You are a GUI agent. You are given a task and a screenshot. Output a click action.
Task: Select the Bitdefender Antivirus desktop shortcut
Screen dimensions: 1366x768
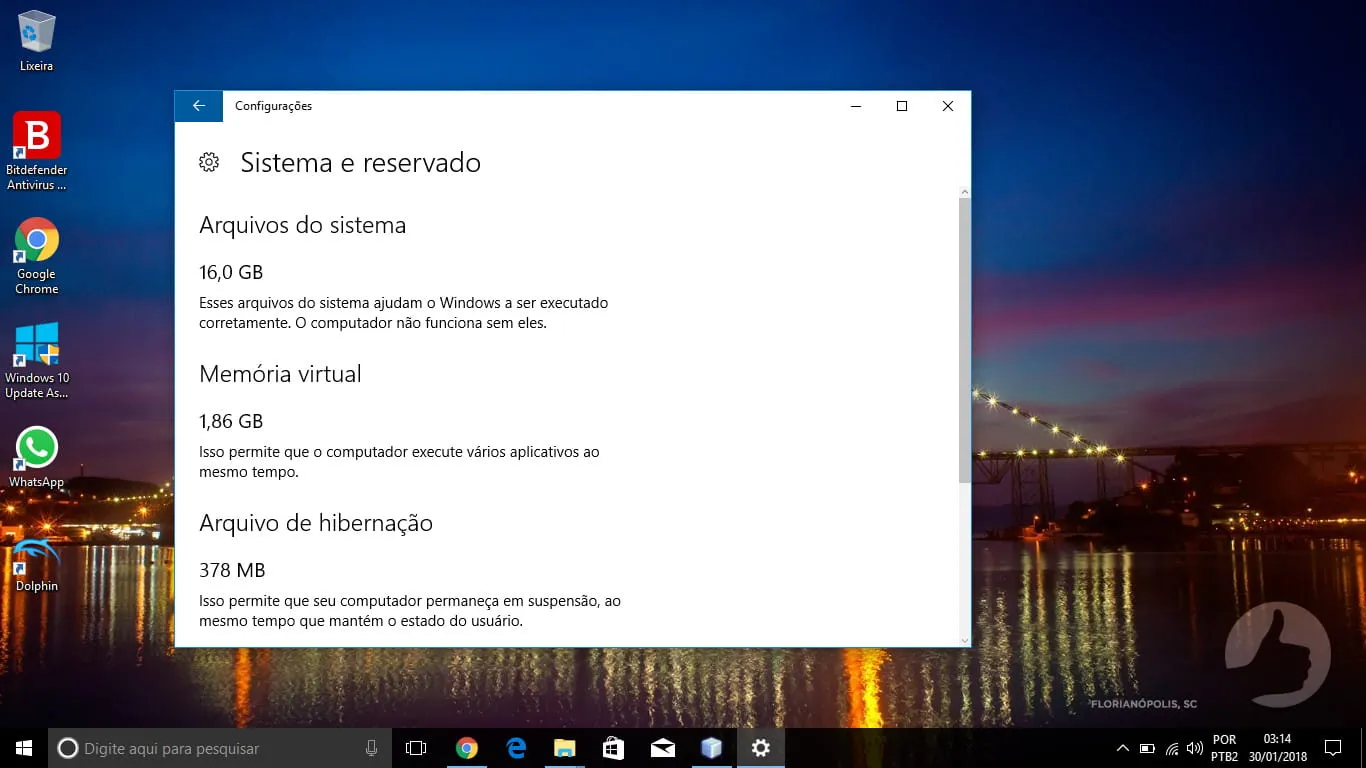pos(37,151)
